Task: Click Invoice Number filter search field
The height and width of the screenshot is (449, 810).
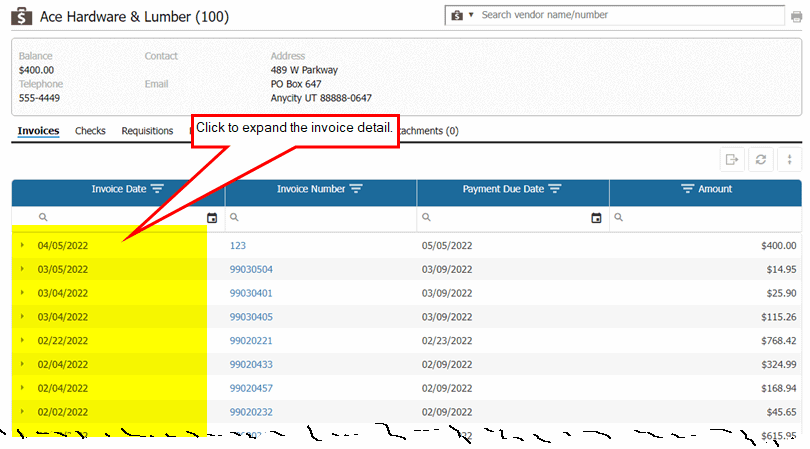Action: (321, 218)
